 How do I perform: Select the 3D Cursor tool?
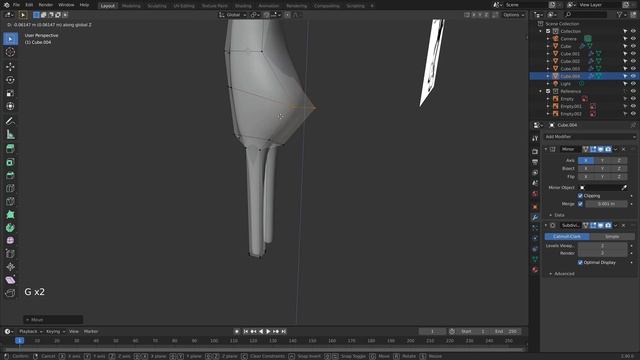point(10,52)
